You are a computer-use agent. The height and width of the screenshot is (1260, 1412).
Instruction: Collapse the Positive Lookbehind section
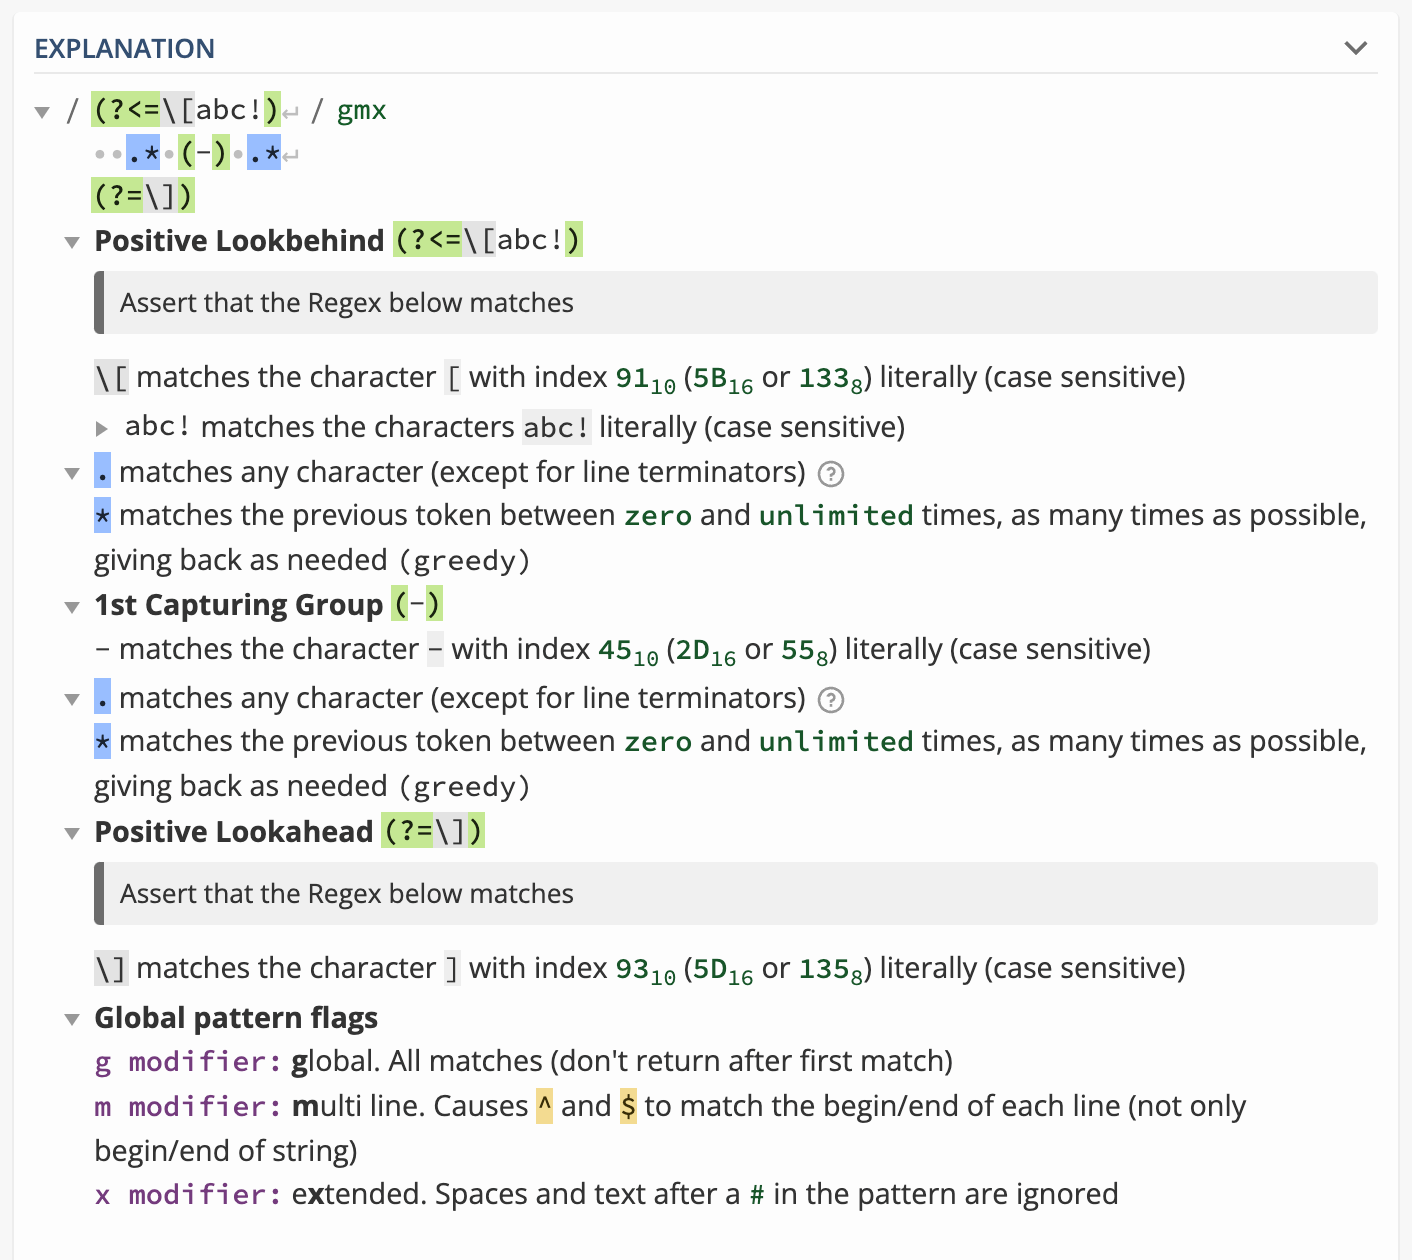click(72, 242)
